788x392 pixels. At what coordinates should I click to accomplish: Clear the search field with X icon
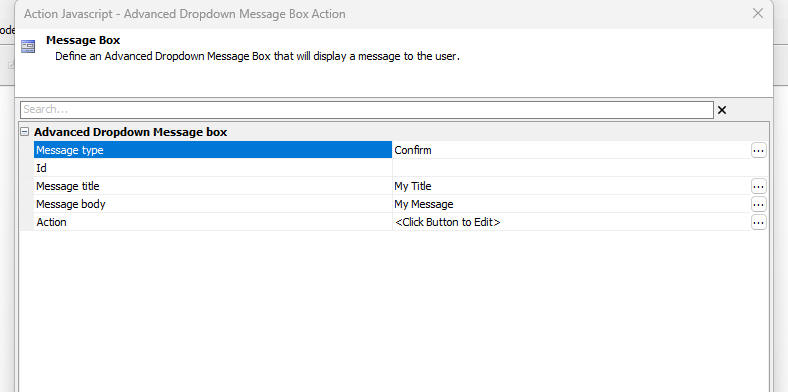click(722, 110)
